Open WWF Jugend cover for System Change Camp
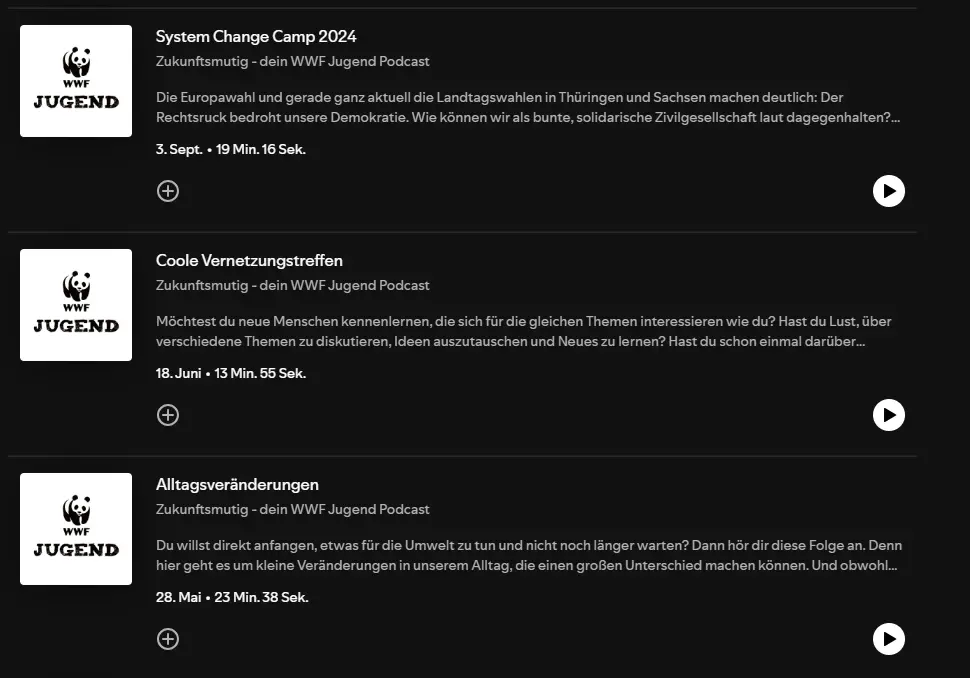 (x=76, y=81)
